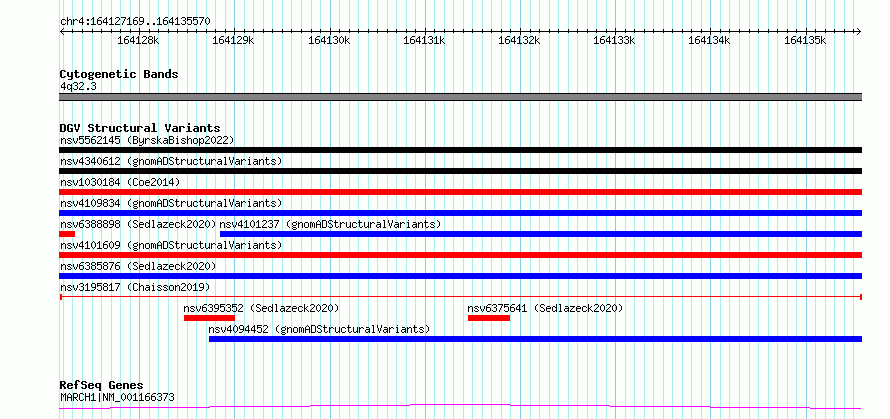This screenshot has height=419, width=890.
Task: Click the nsv4101237 (gnomADStructuralVariants) label
Action: pyautogui.click(x=330, y=224)
